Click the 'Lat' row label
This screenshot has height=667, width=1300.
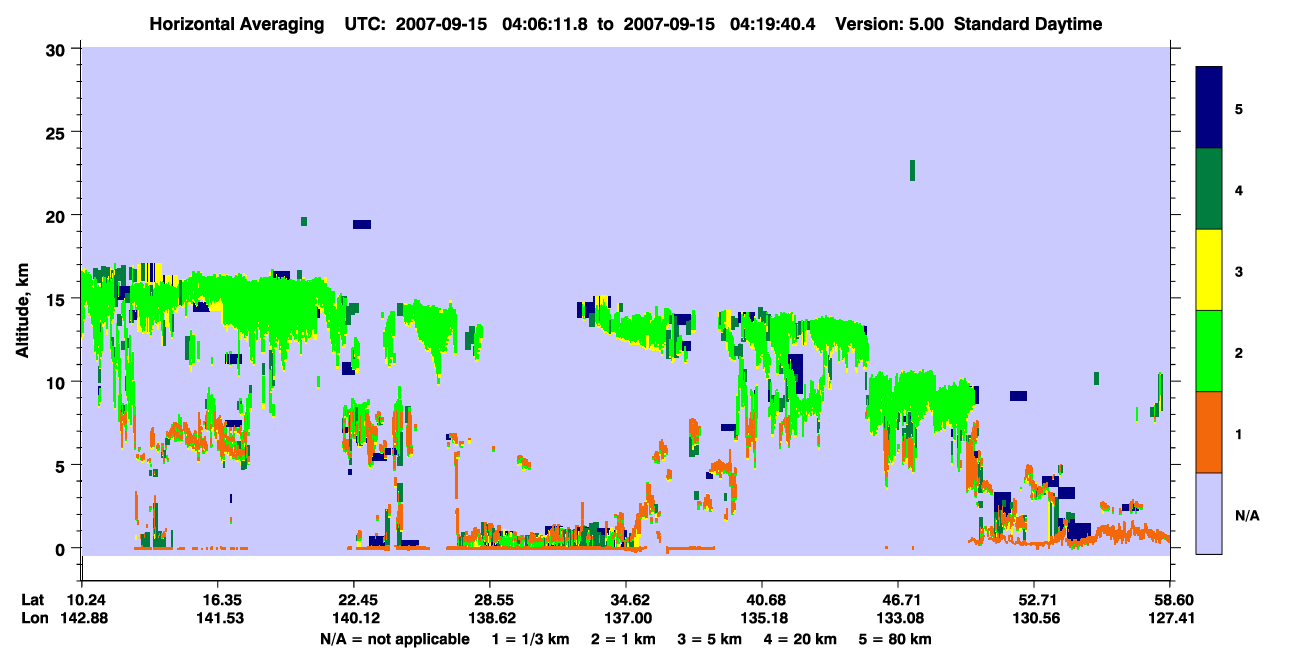pos(33,600)
